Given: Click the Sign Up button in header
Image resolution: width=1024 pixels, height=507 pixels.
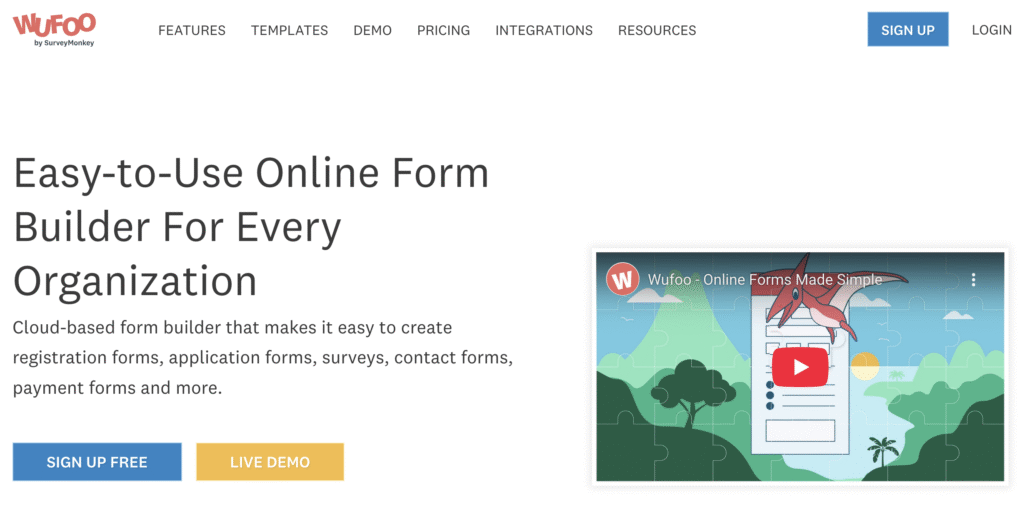Looking at the screenshot, I should [908, 29].
